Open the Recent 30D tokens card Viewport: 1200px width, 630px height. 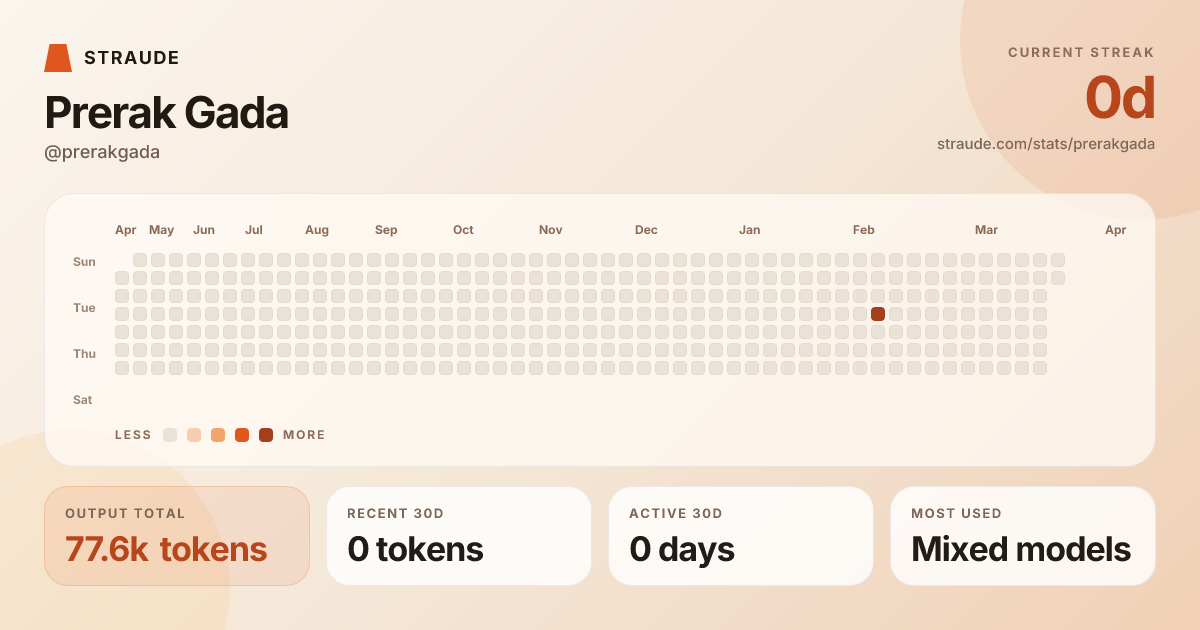click(x=459, y=536)
